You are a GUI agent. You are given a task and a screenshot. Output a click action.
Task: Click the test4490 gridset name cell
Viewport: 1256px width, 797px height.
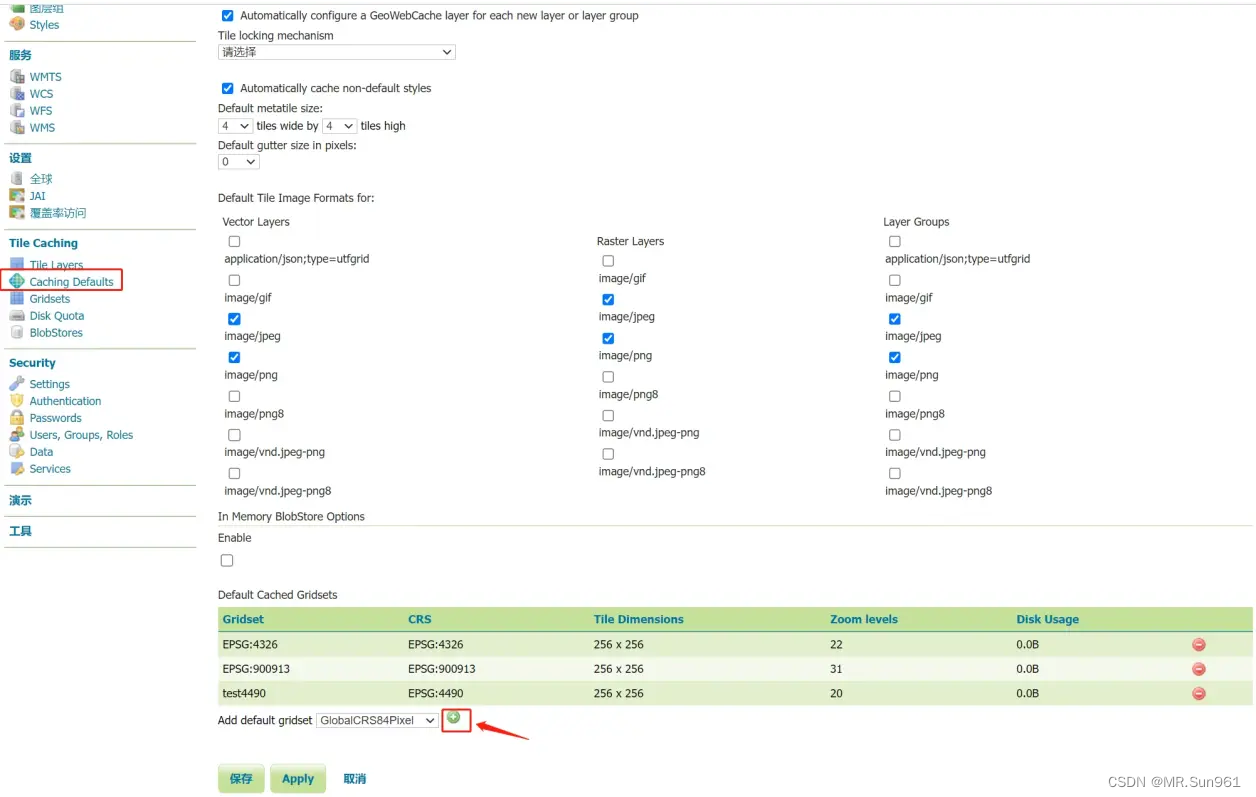pyautogui.click(x=244, y=693)
